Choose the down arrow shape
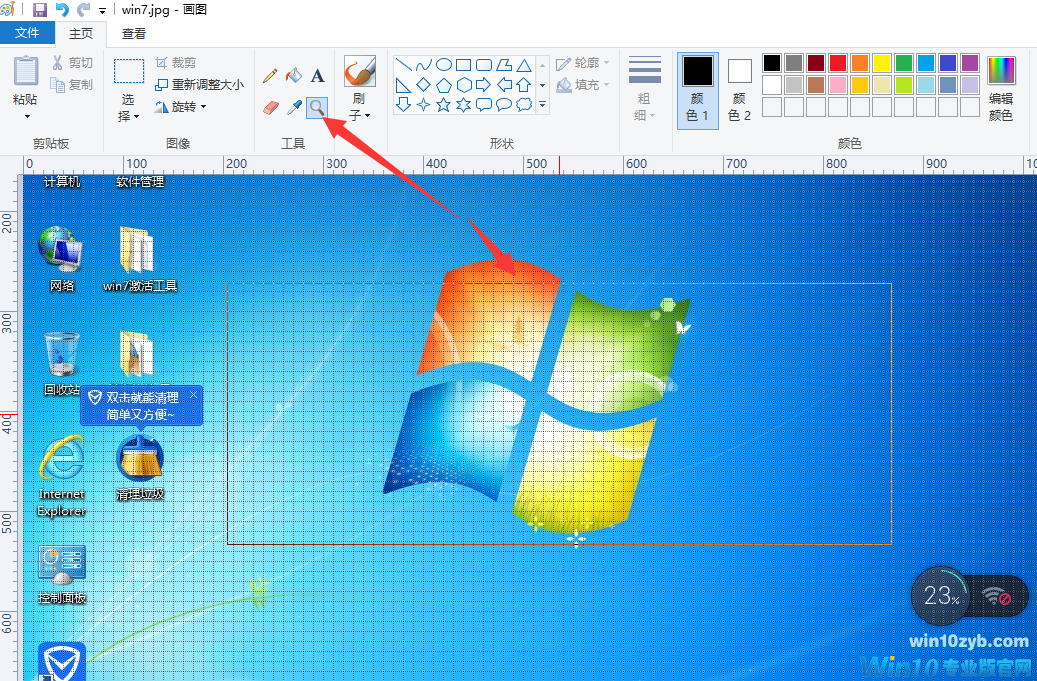This screenshot has width=1037, height=681. click(x=403, y=104)
